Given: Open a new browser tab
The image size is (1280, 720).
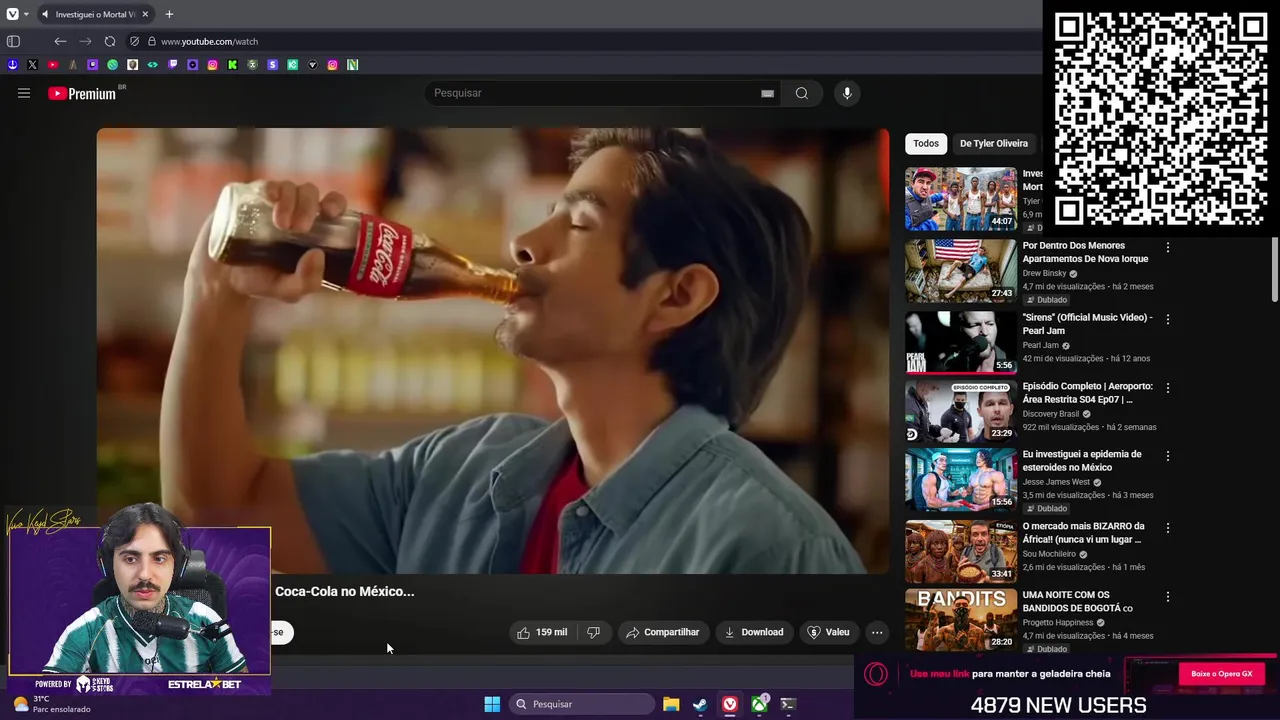Looking at the screenshot, I should tap(169, 14).
